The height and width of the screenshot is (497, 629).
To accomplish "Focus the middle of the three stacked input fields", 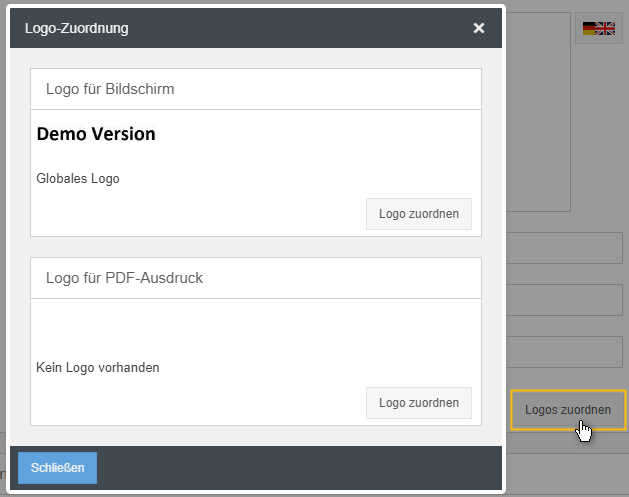I will coord(565,299).
